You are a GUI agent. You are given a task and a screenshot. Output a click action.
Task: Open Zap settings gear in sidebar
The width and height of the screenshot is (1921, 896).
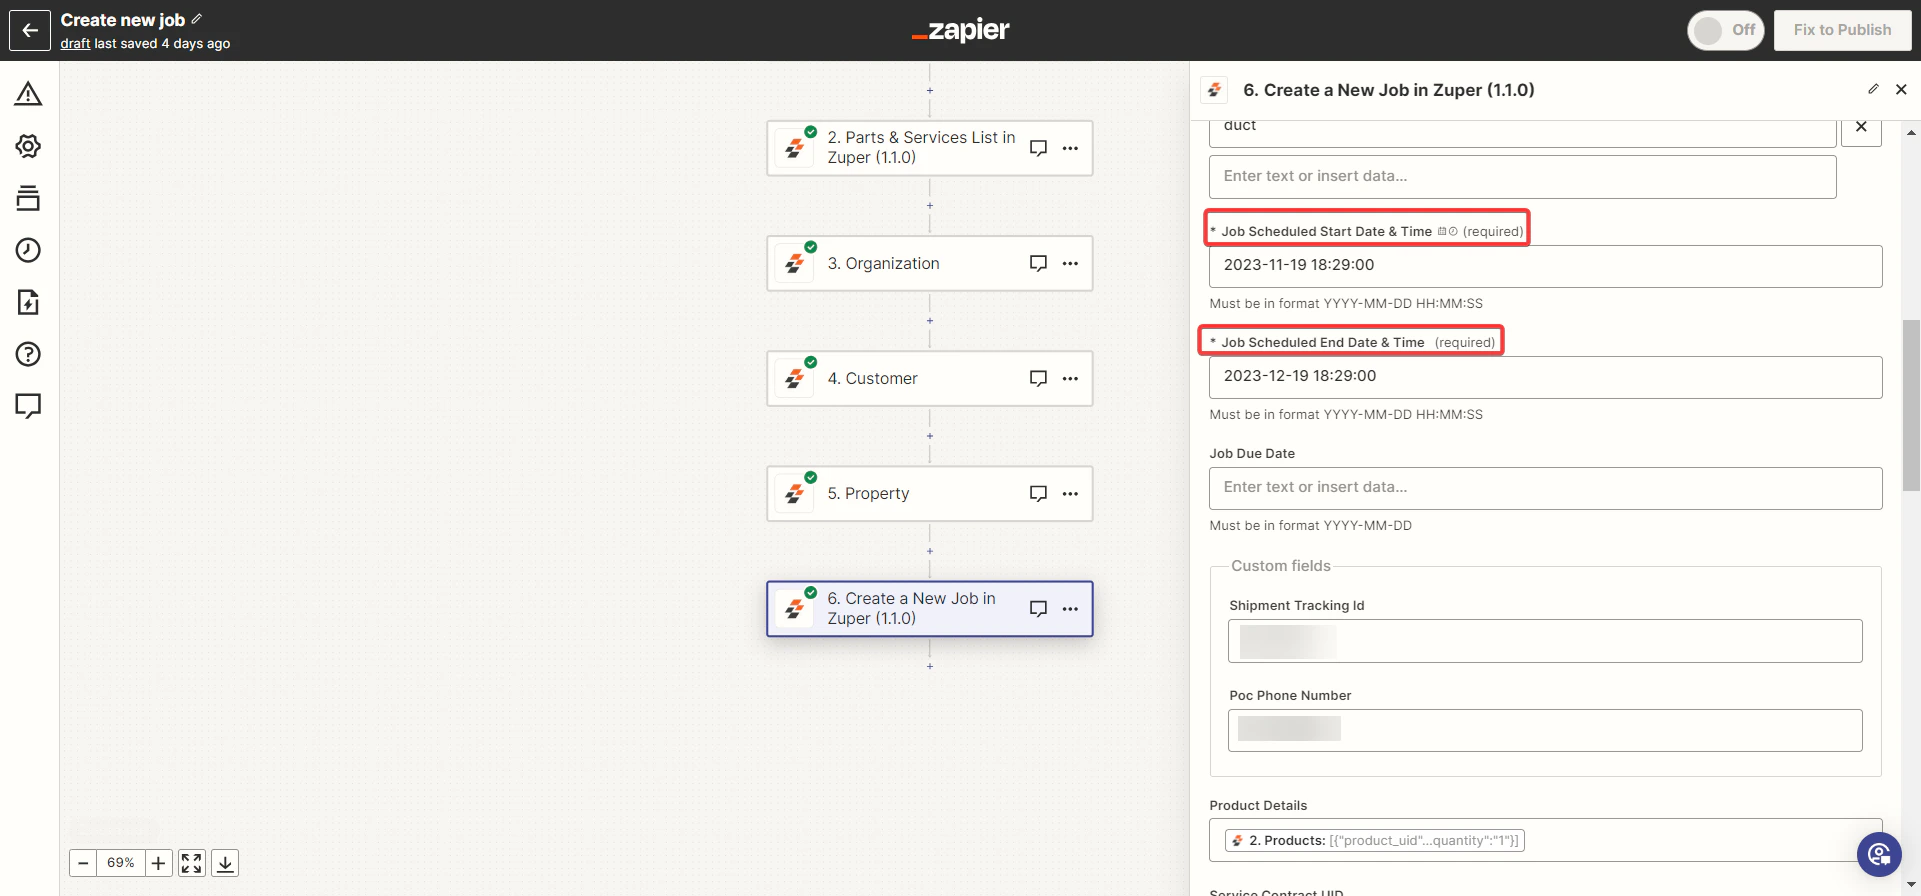pos(28,146)
